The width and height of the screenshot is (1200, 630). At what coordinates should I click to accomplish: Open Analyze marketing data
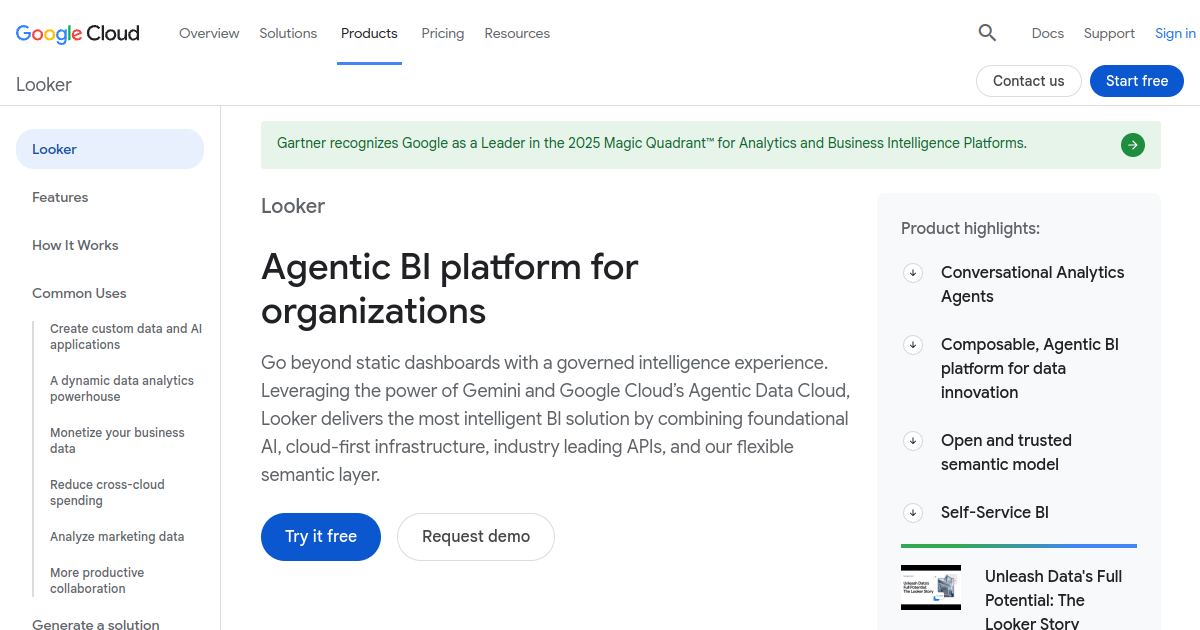click(117, 537)
